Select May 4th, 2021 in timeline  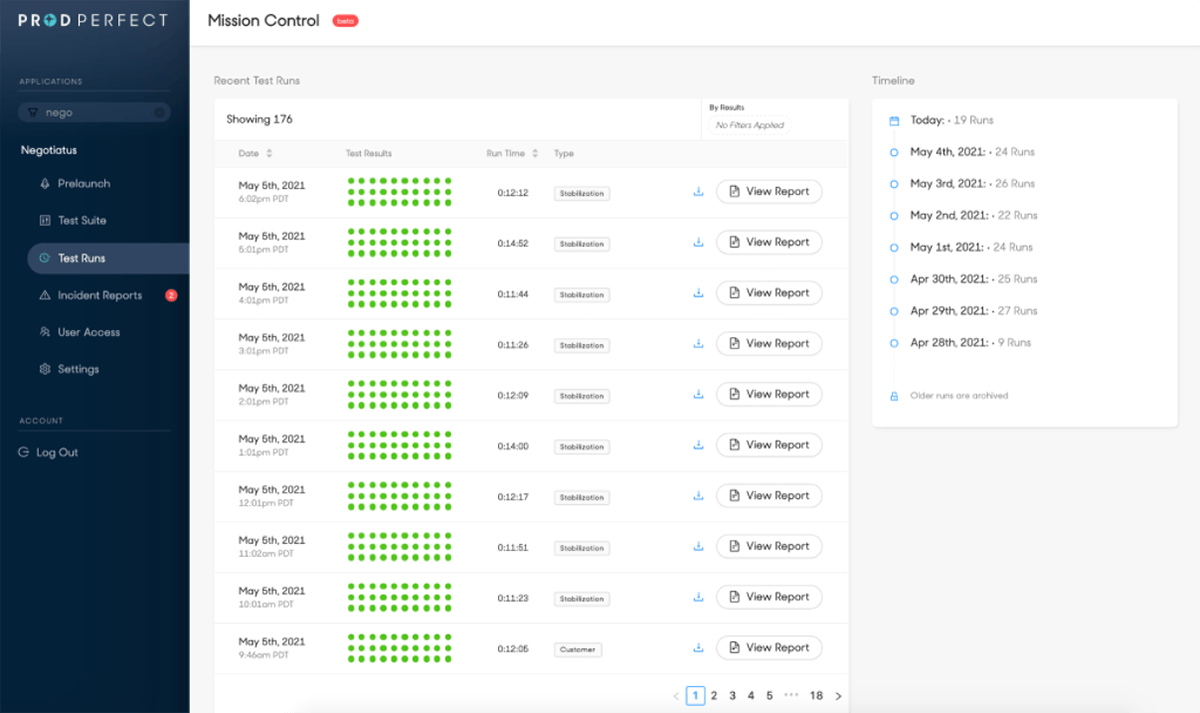point(972,153)
